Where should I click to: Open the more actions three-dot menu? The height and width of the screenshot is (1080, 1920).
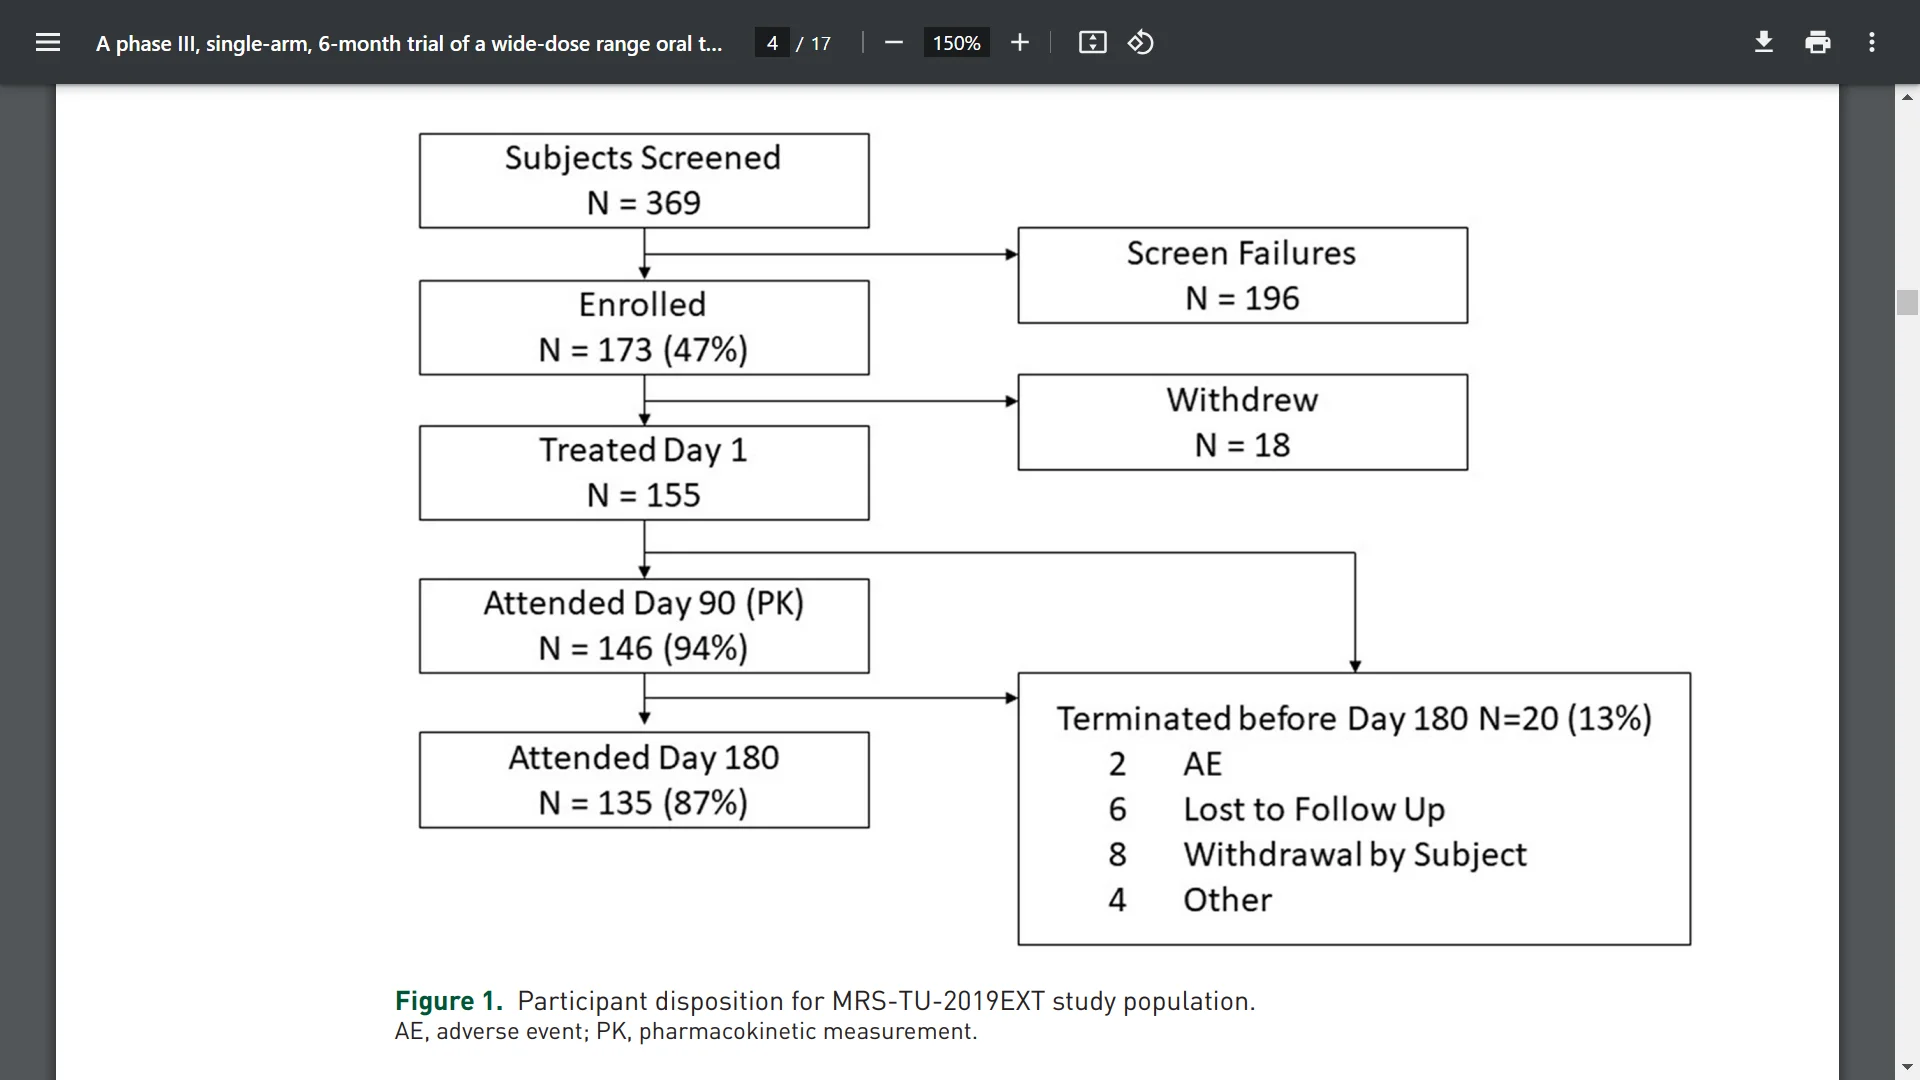tap(1871, 42)
